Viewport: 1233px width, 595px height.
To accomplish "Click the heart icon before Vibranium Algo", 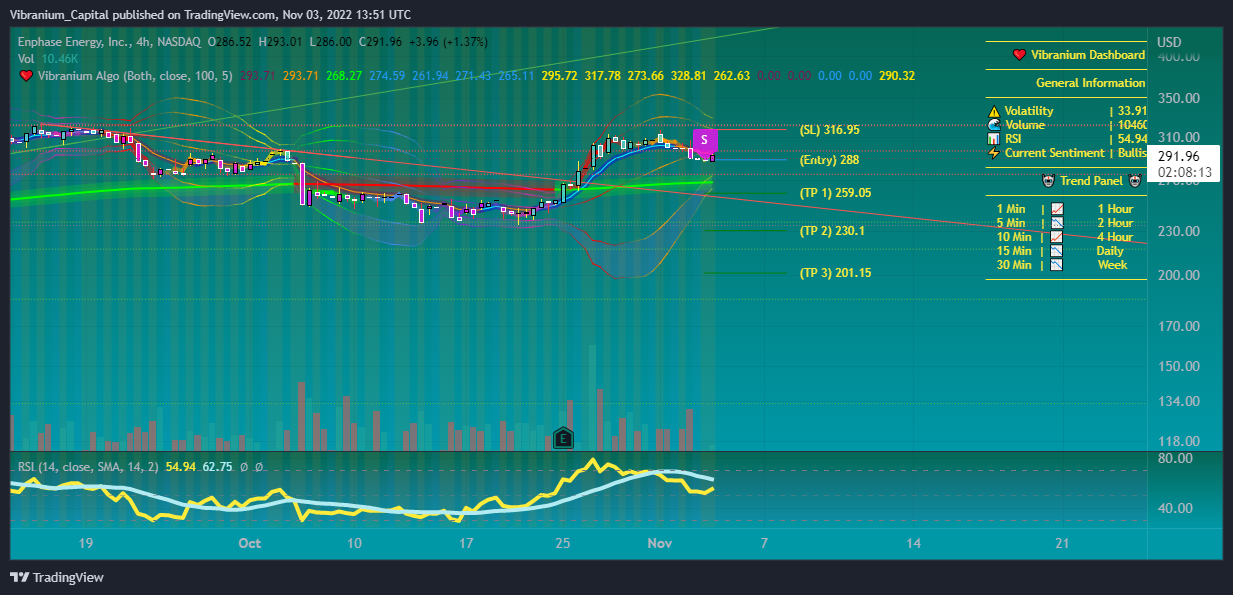I will point(27,76).
